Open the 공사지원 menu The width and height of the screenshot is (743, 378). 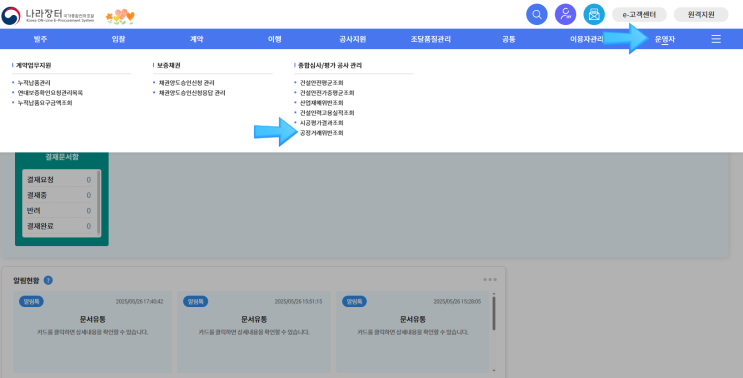(353, 39)
